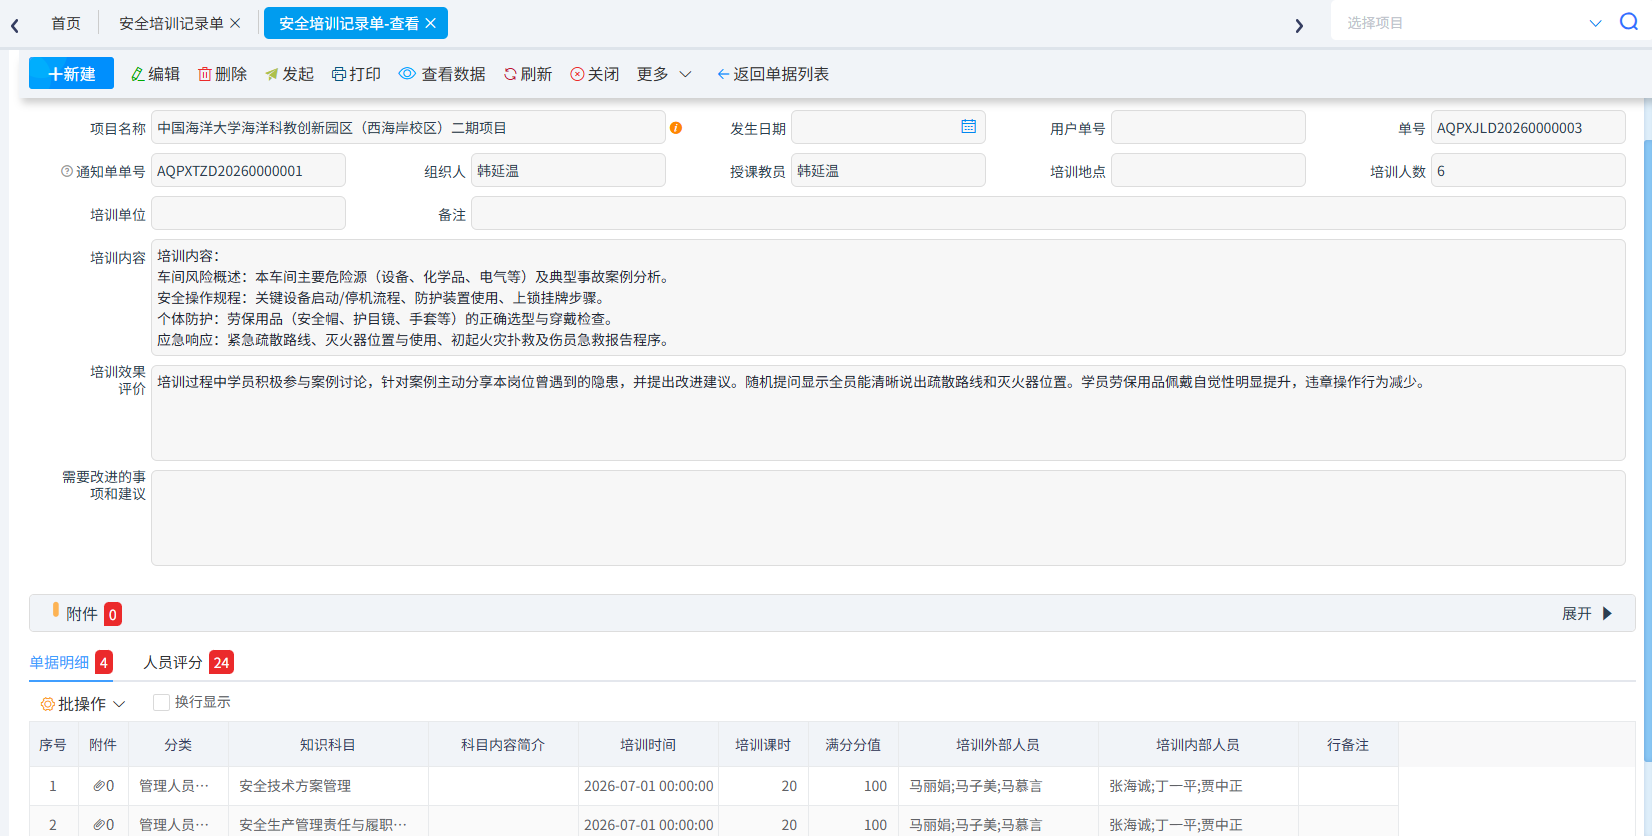Click the 培训地点 input field
The width and height of the screenshot is (1652, 836).
point(1208,170)
